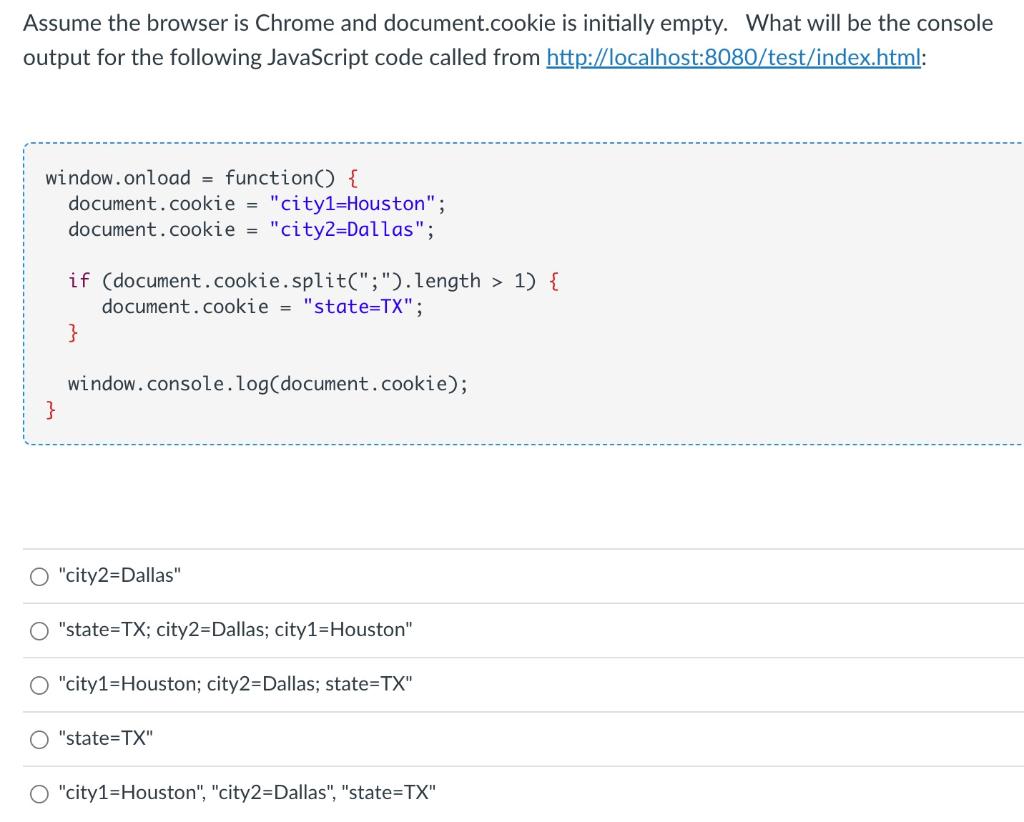Screen dimensions: 1024x822
Task: Click the "city2=Dallas" answer label text
Action: pyautogui.click(x=120, y=575)
